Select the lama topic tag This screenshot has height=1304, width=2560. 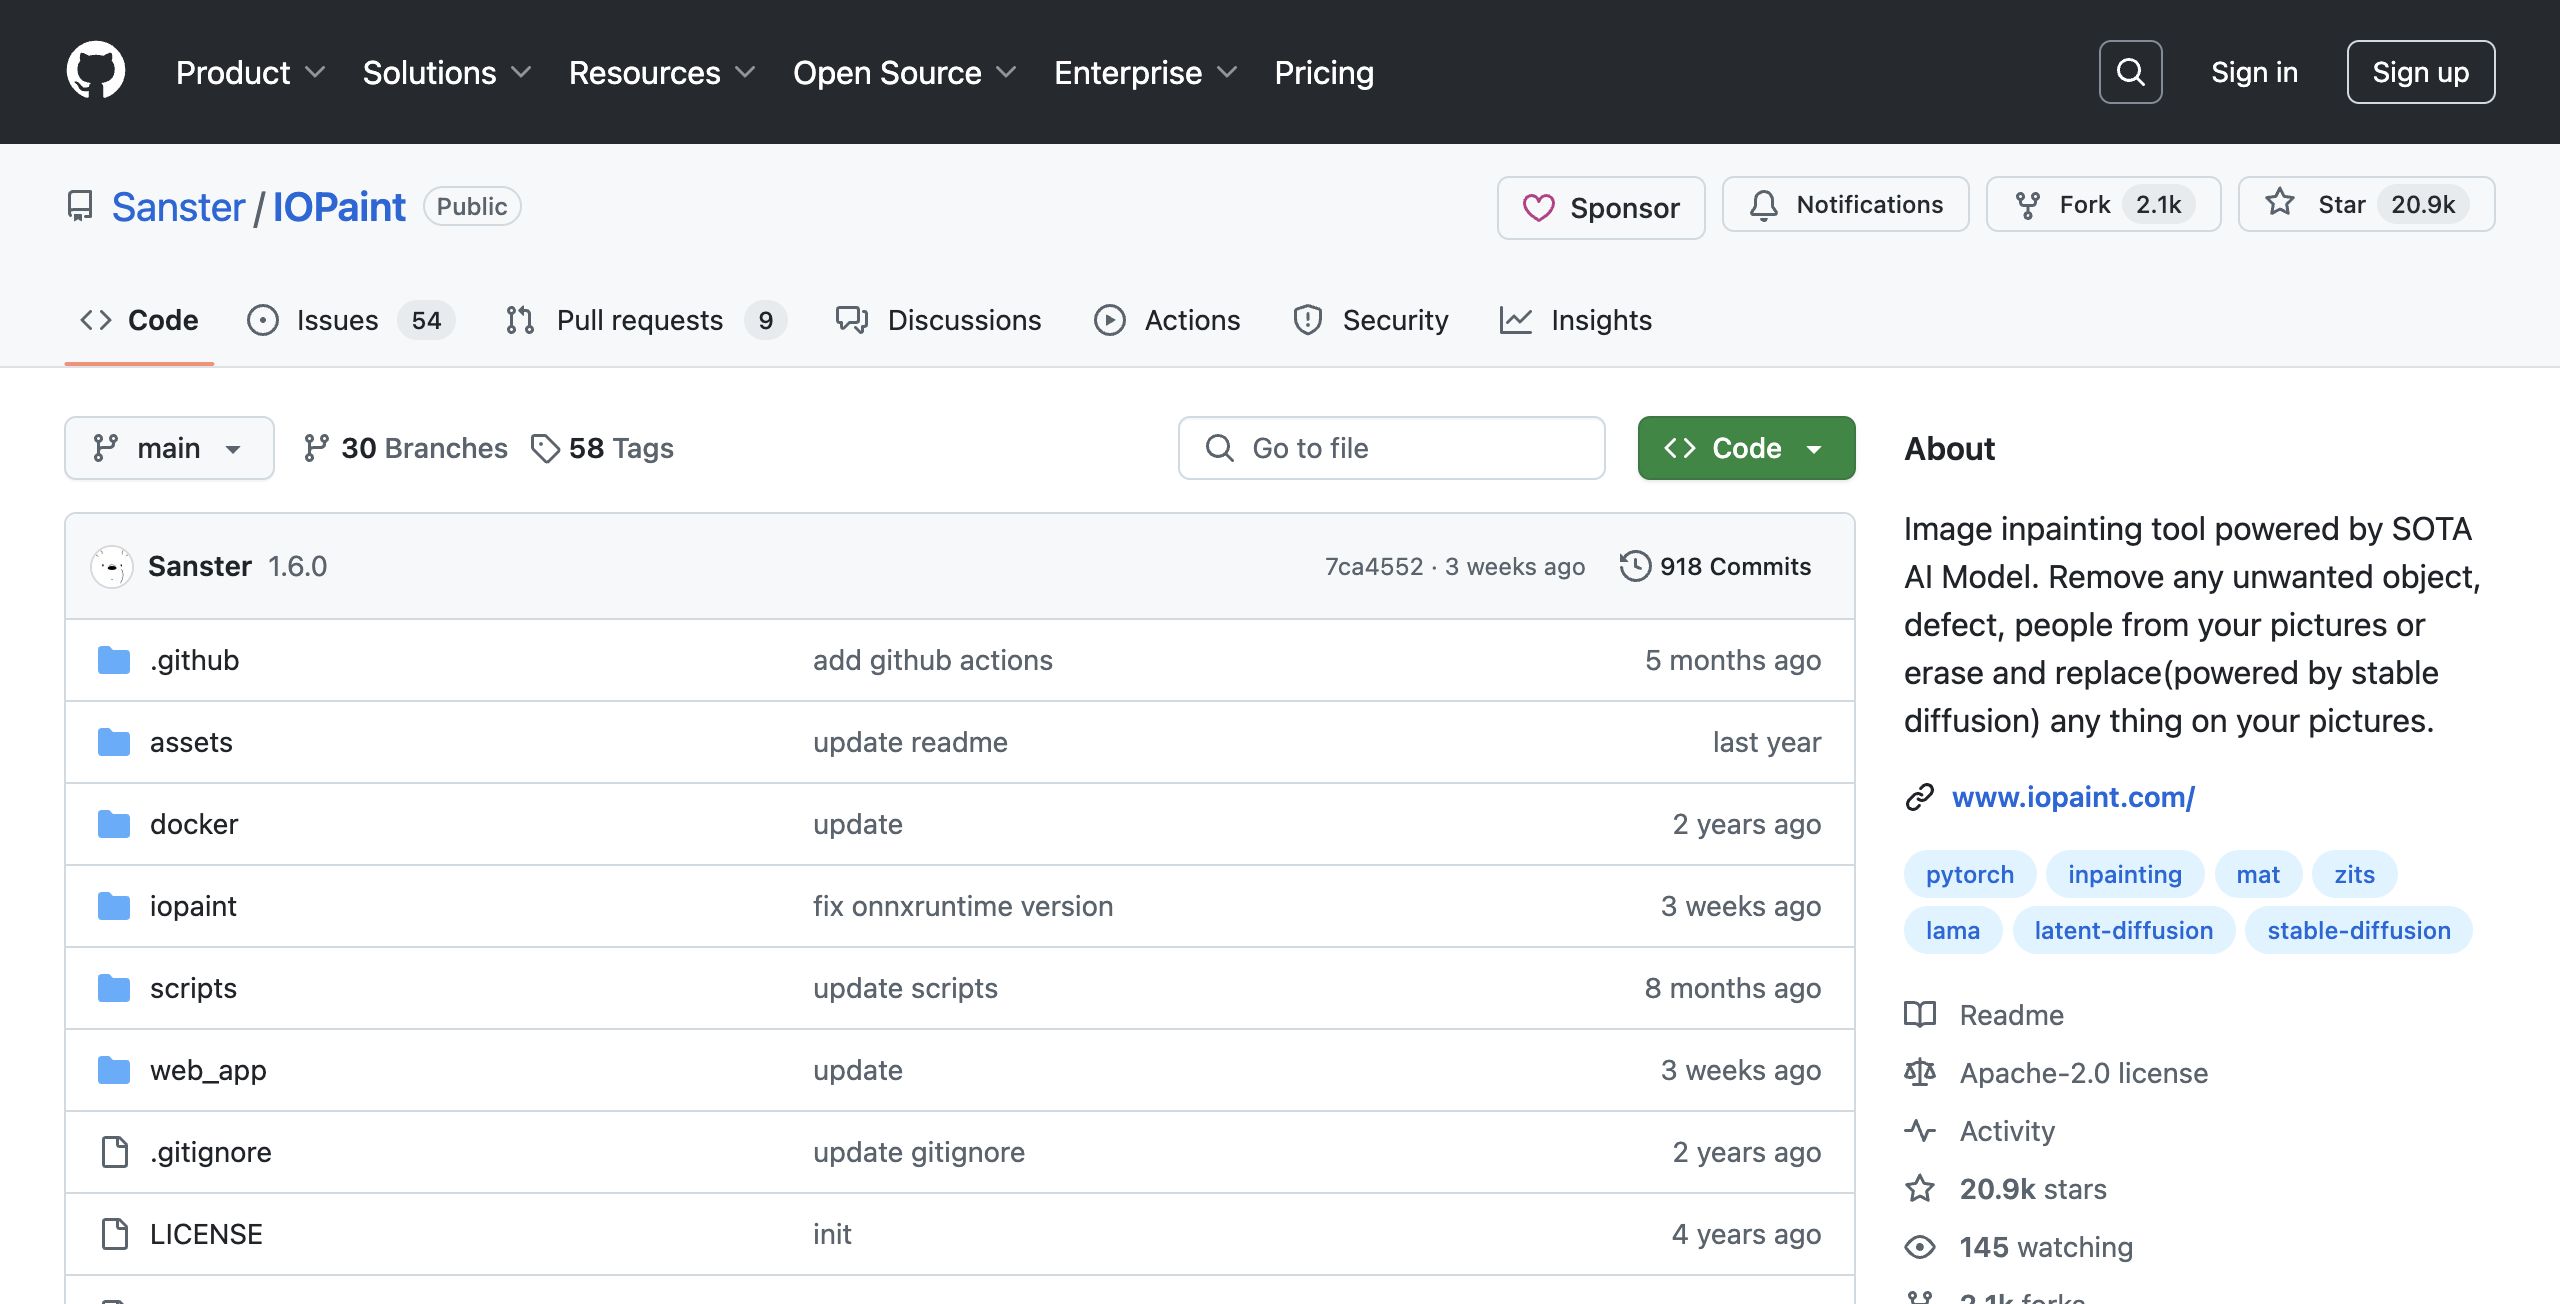coord(1952,930)
